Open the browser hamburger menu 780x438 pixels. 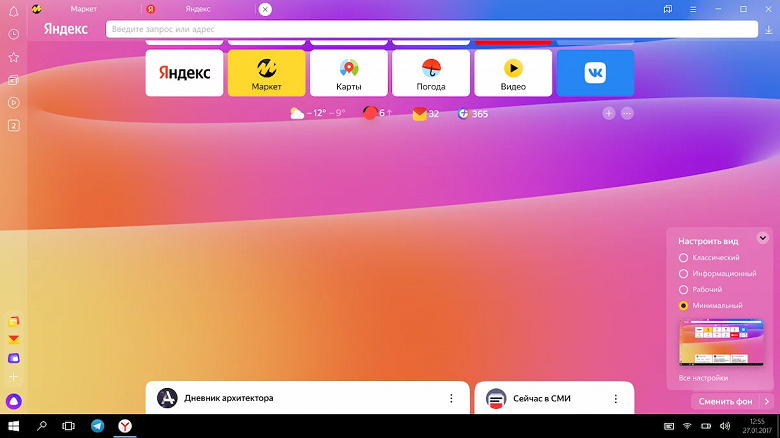[x=691, y=9]
